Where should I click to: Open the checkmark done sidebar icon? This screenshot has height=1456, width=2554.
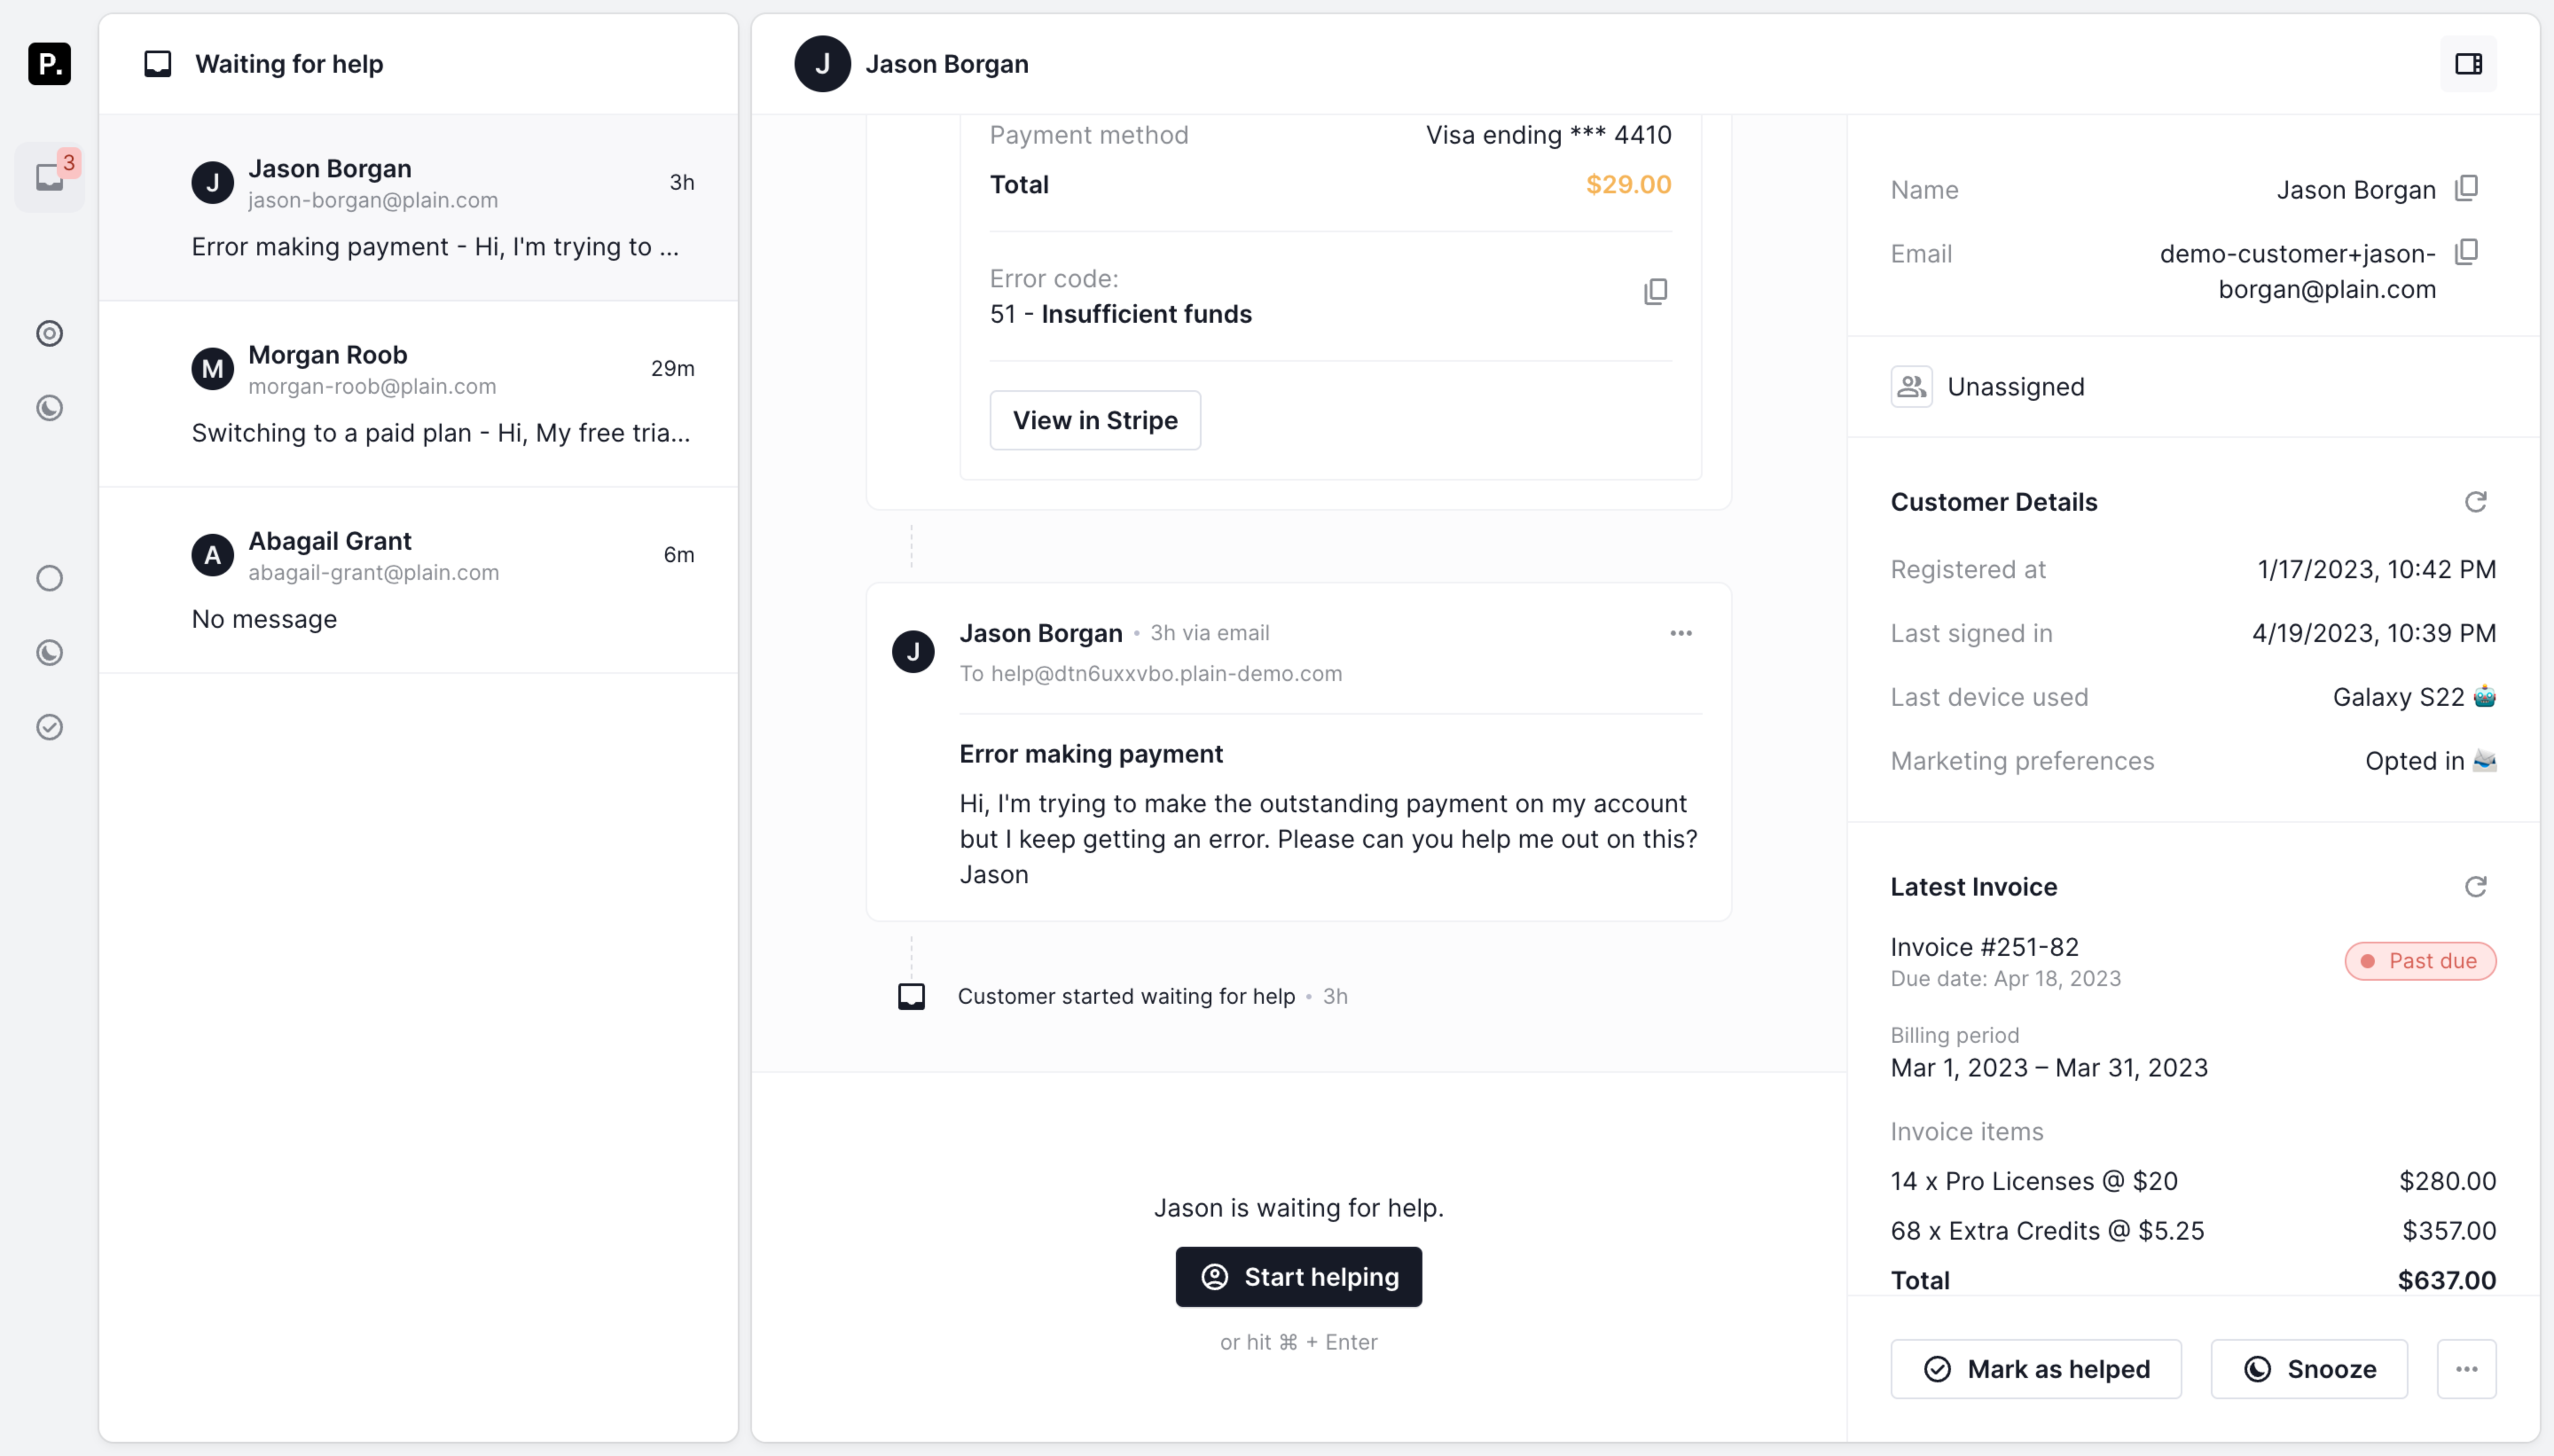[50, 727]
